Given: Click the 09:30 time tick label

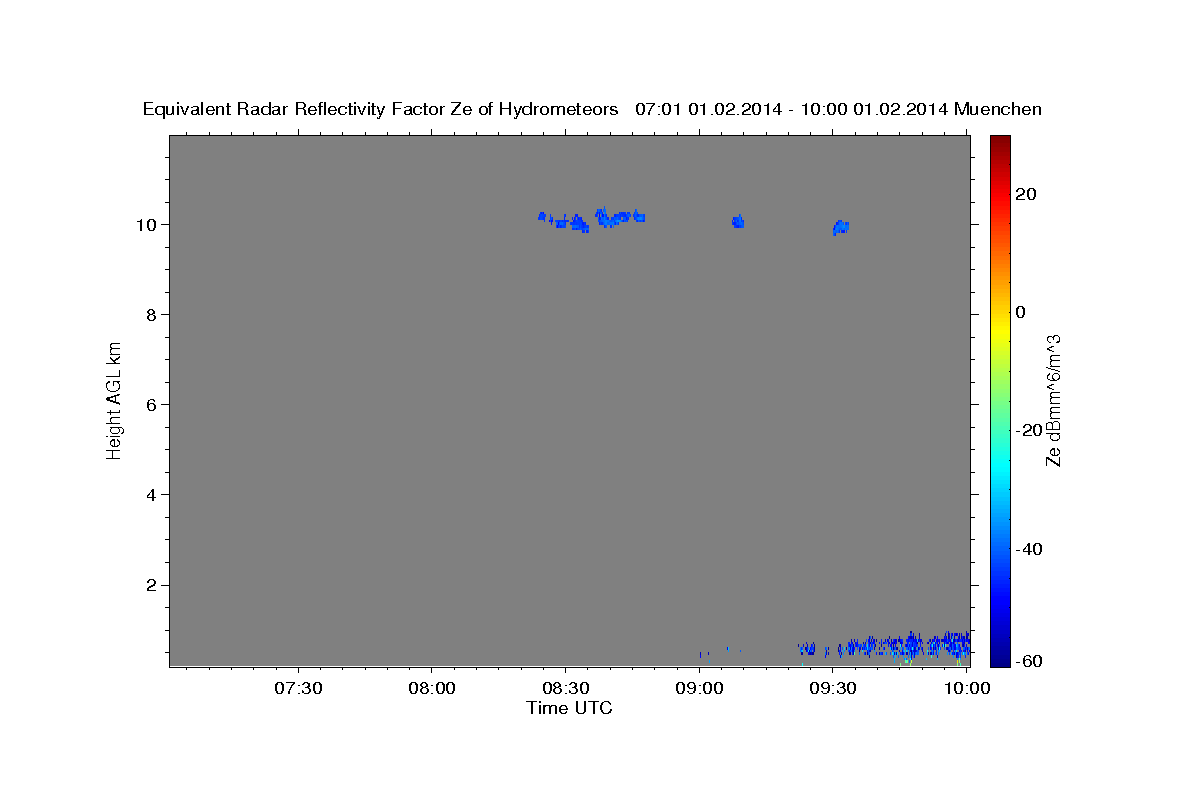Looking at the screenshot, I should click(x=832, y=689).
